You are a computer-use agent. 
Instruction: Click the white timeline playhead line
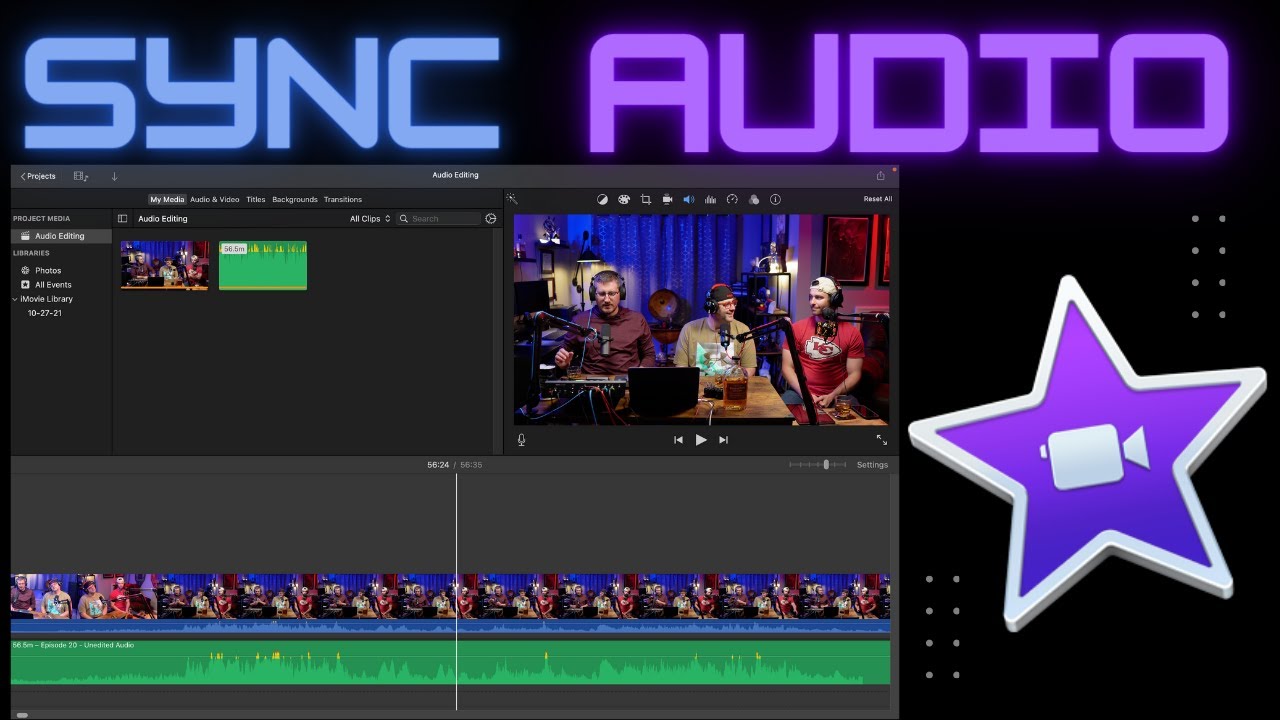(x=456, y=590)
